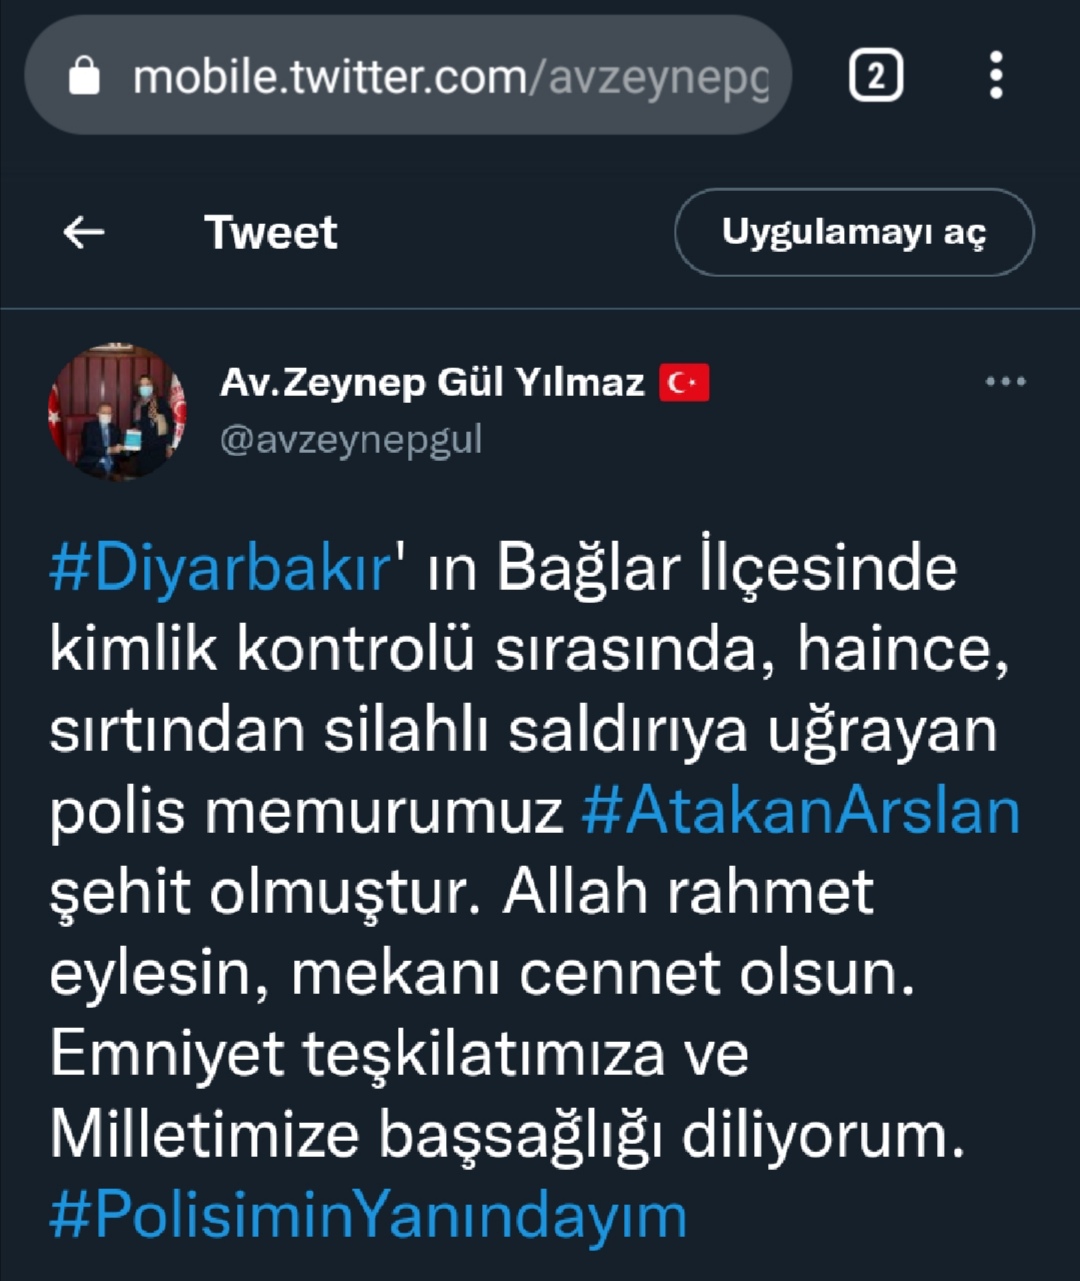This screenshot has height=1281, width=1080.
Task: Click the @avzeynepgul username handle
Action: 351,439
